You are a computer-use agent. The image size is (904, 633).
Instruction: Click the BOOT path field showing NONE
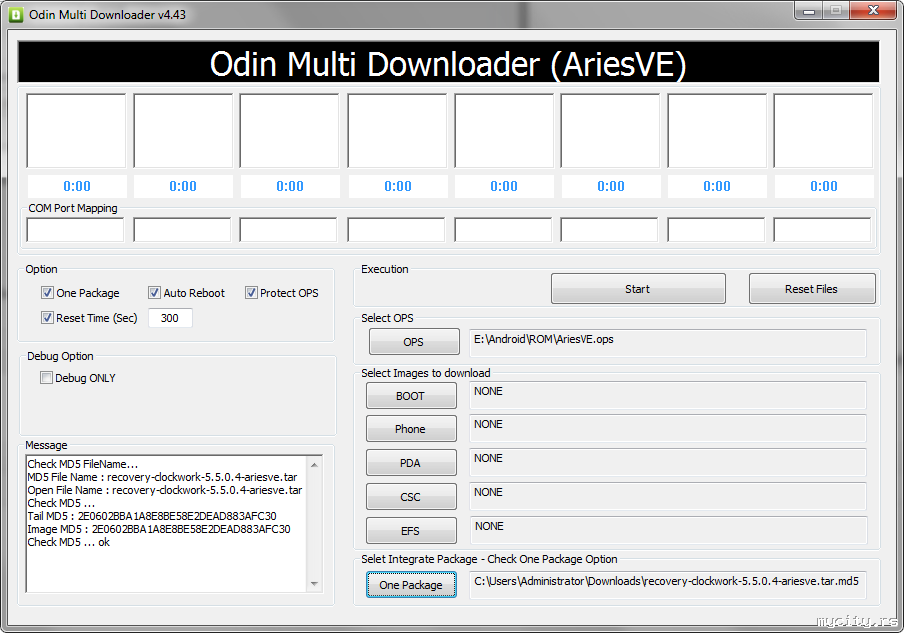pyautogui.click(x=668, y=395)
